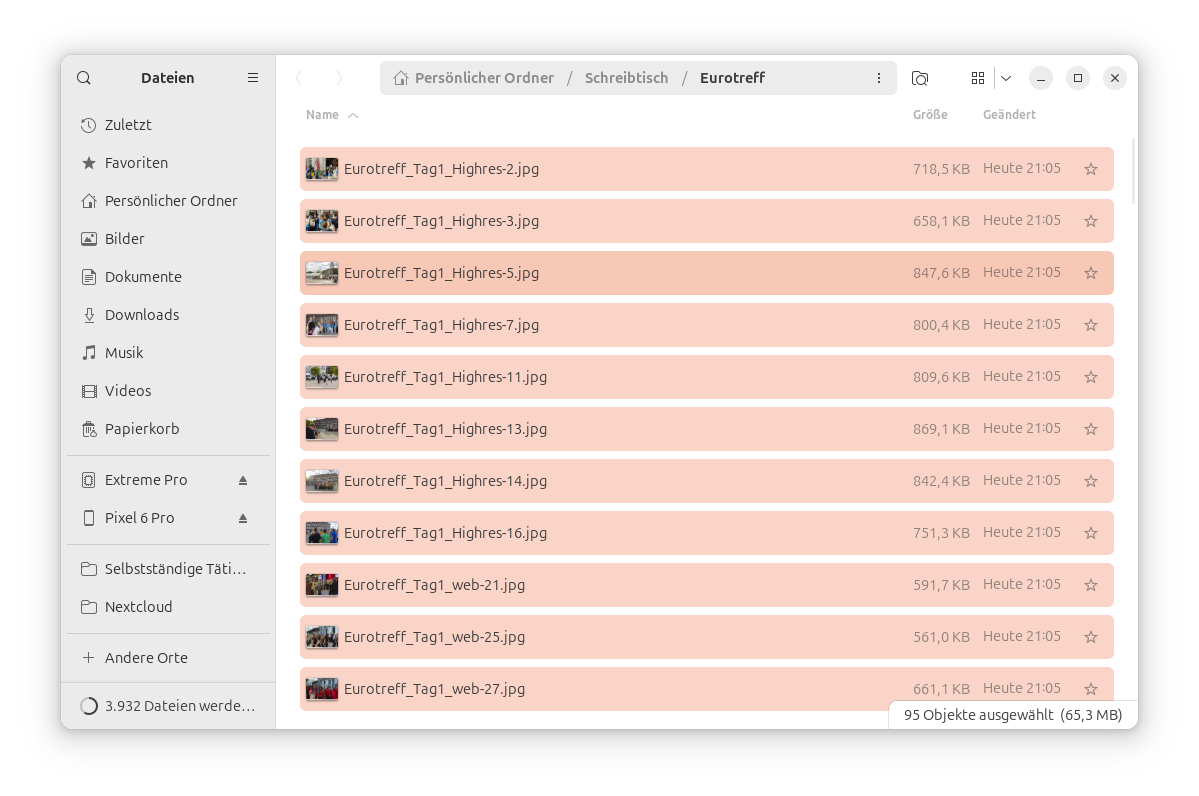Viewport: 1199px width, 796px height.
Task: Open Zuletzt in the sidebar
Action: point(128,125)
